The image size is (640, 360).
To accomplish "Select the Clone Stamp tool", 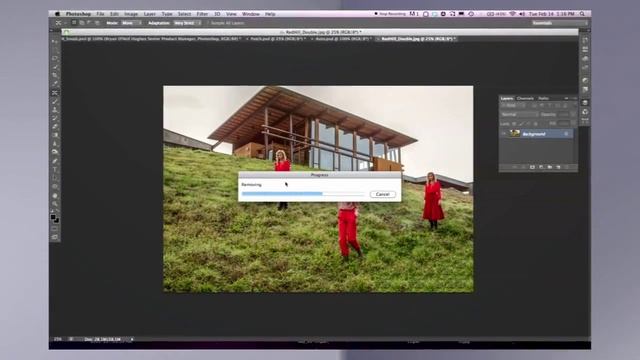I will pyautogui.click(x=55, y=110).
